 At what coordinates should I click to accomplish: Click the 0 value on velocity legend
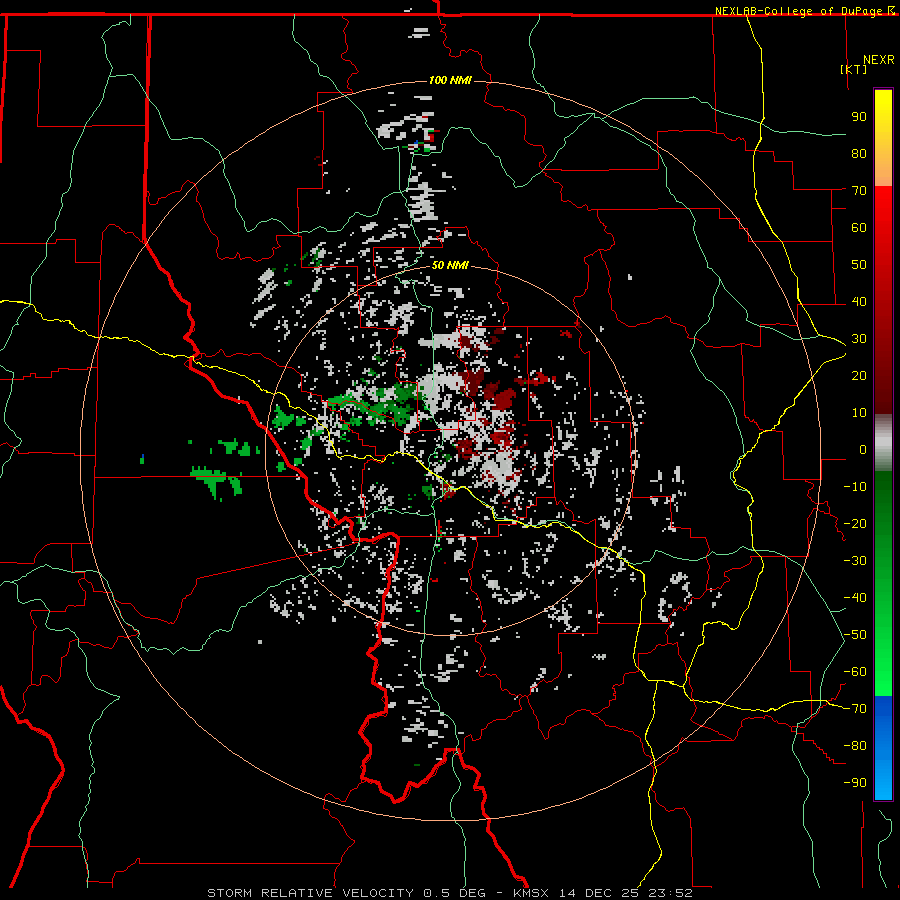click(x=863, y=449)
